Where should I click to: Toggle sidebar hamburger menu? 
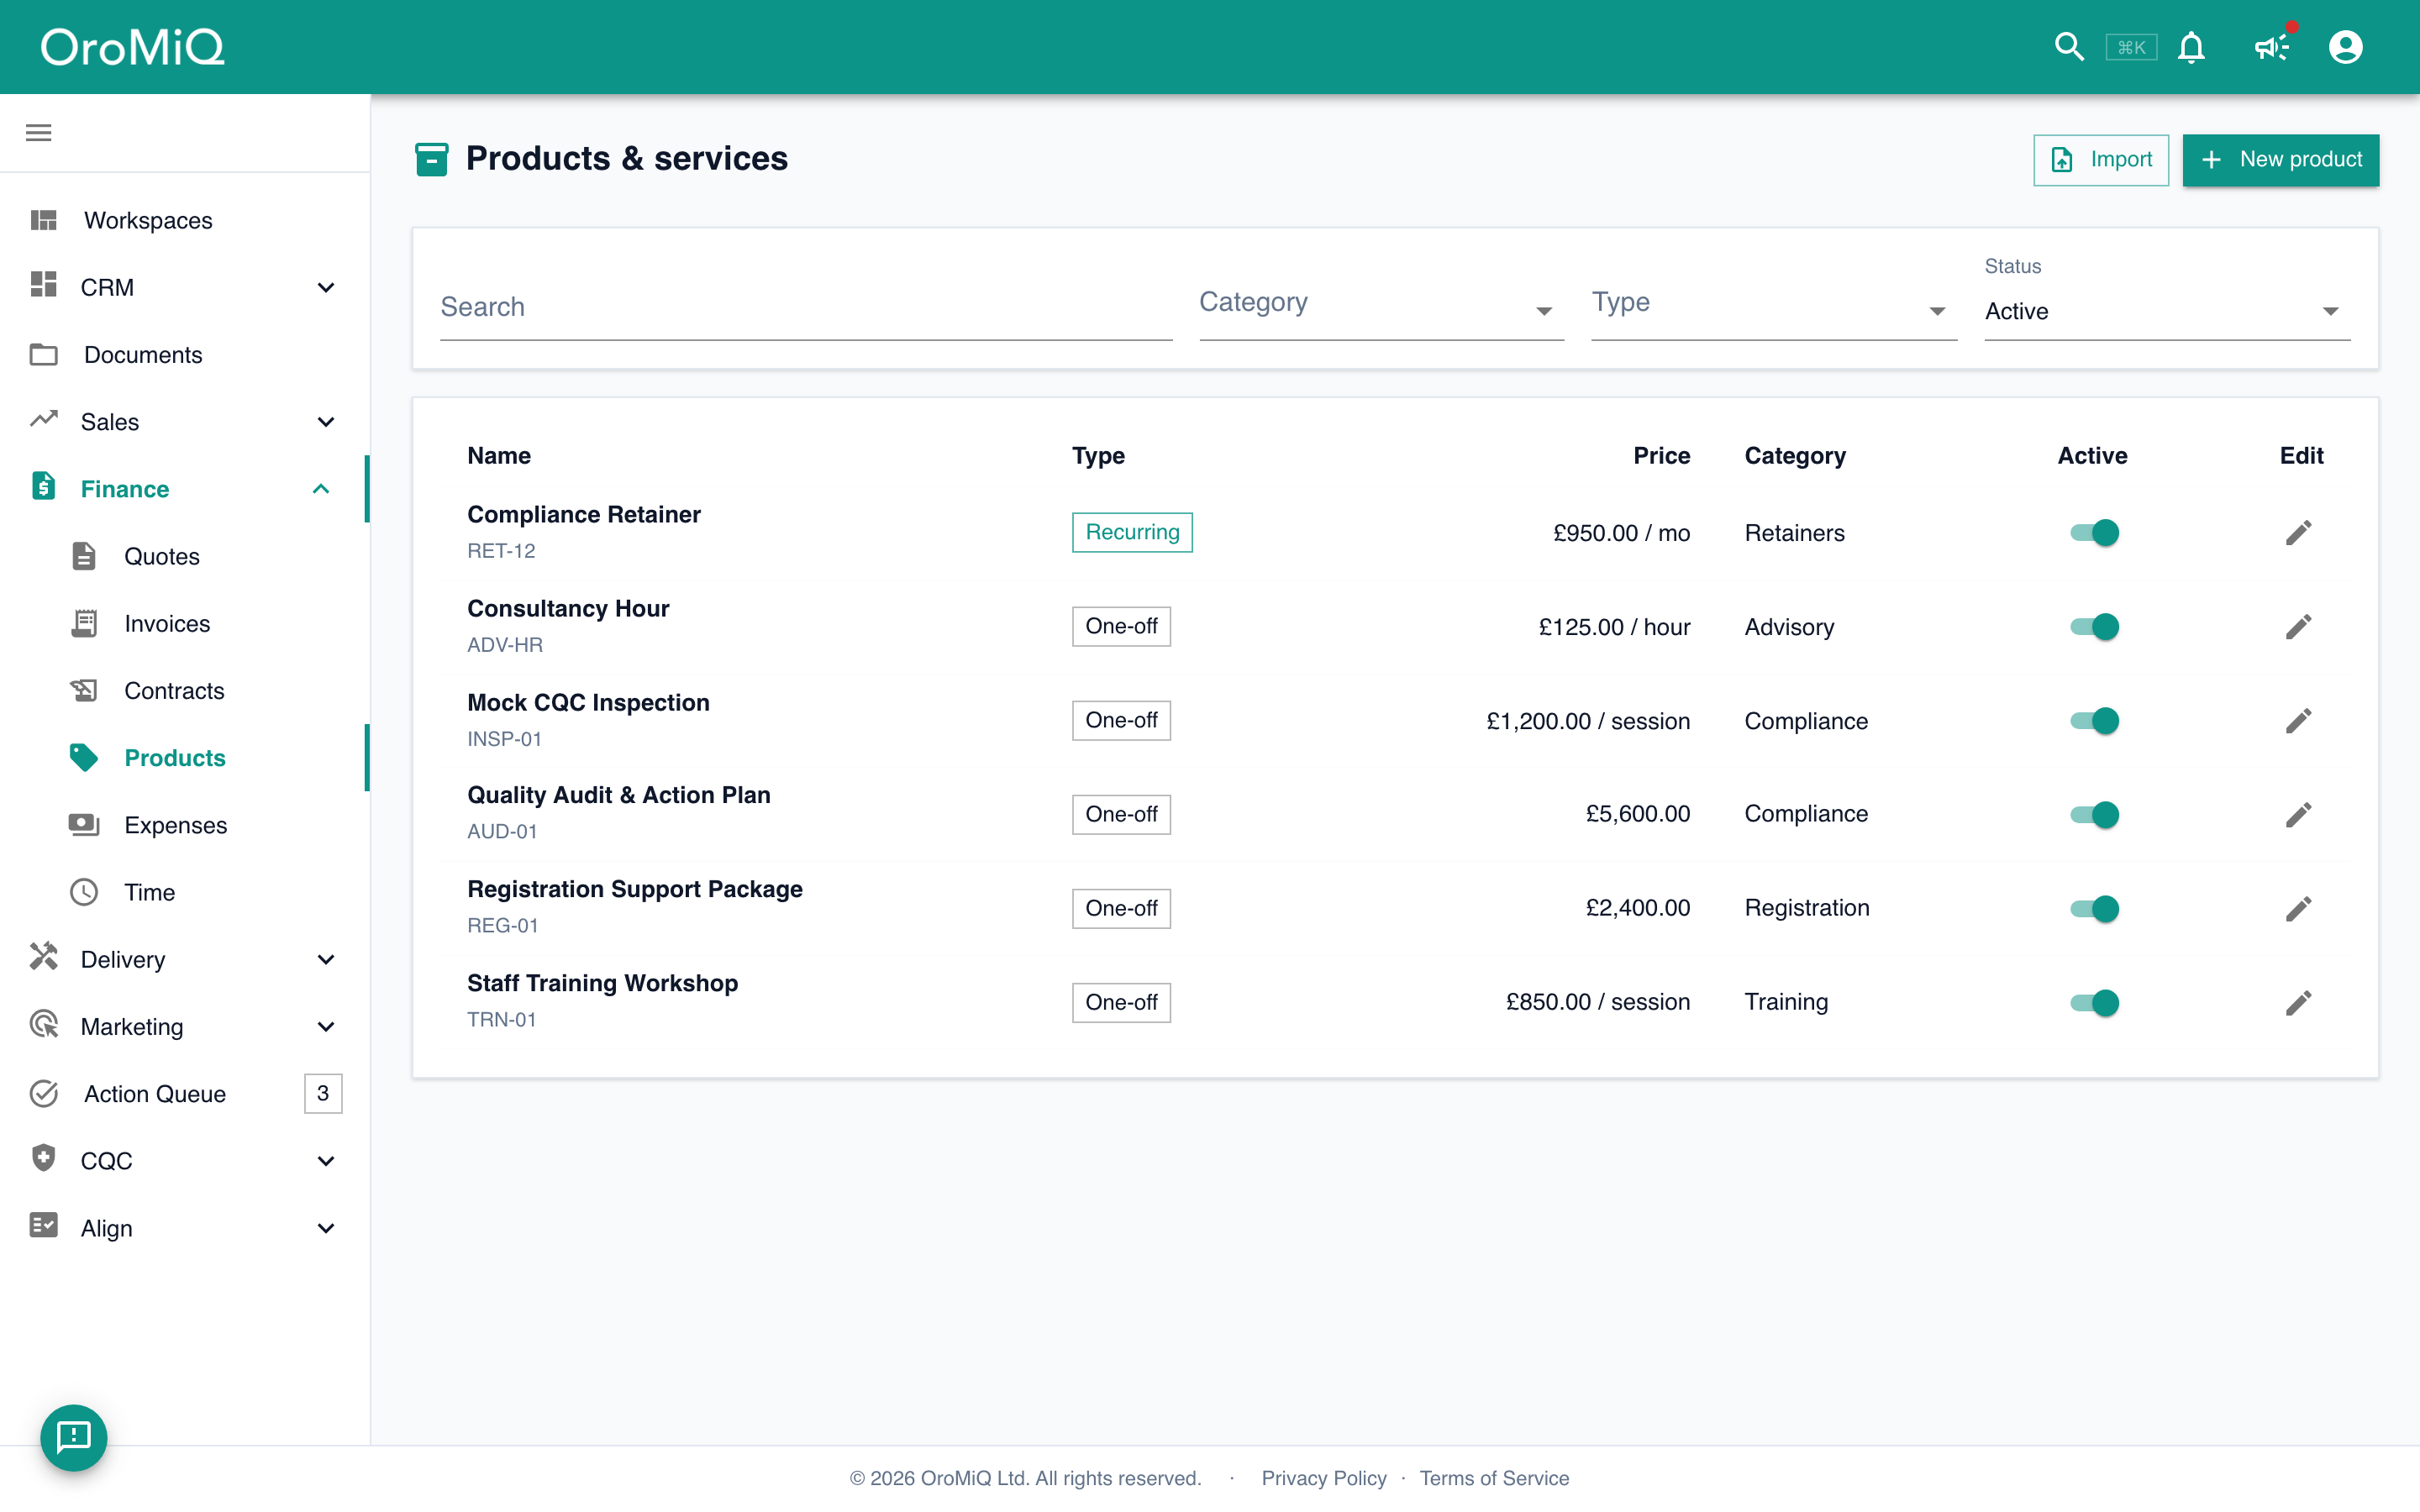point(38,133)
